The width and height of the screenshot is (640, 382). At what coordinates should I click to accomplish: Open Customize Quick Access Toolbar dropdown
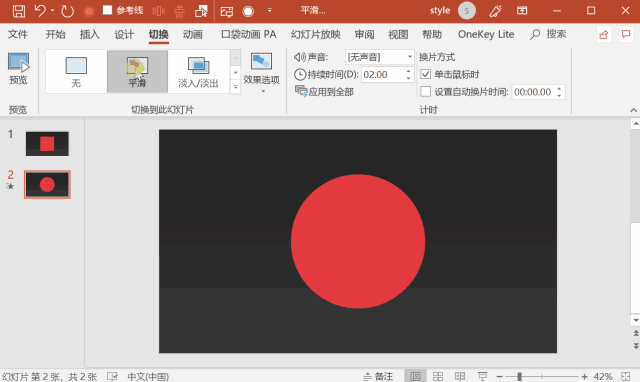click(x=269, y=11)
